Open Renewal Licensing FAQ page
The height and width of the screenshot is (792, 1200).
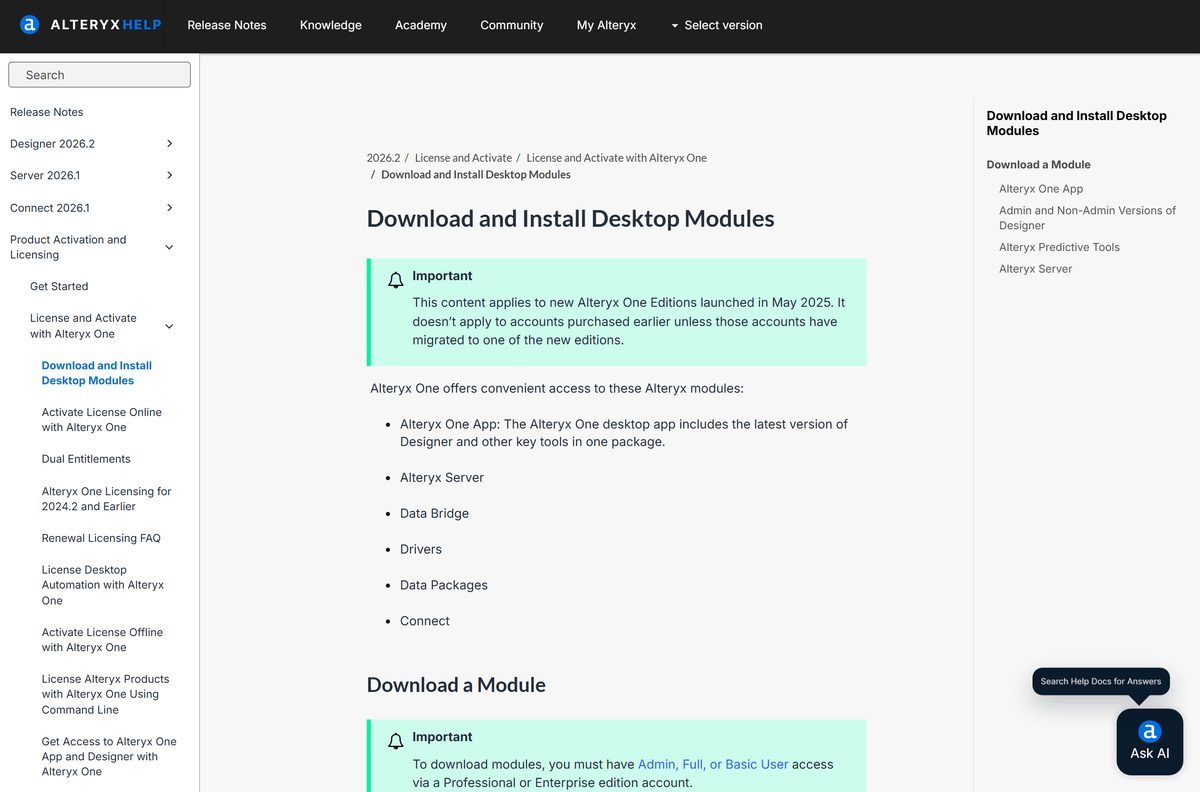tap(101, 538)
